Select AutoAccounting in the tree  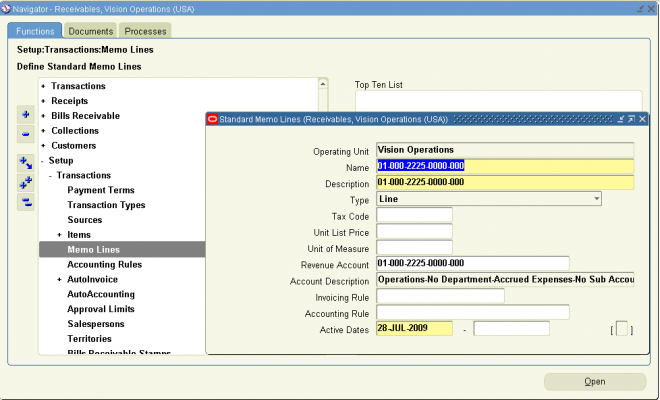click(x=101, y=294)
